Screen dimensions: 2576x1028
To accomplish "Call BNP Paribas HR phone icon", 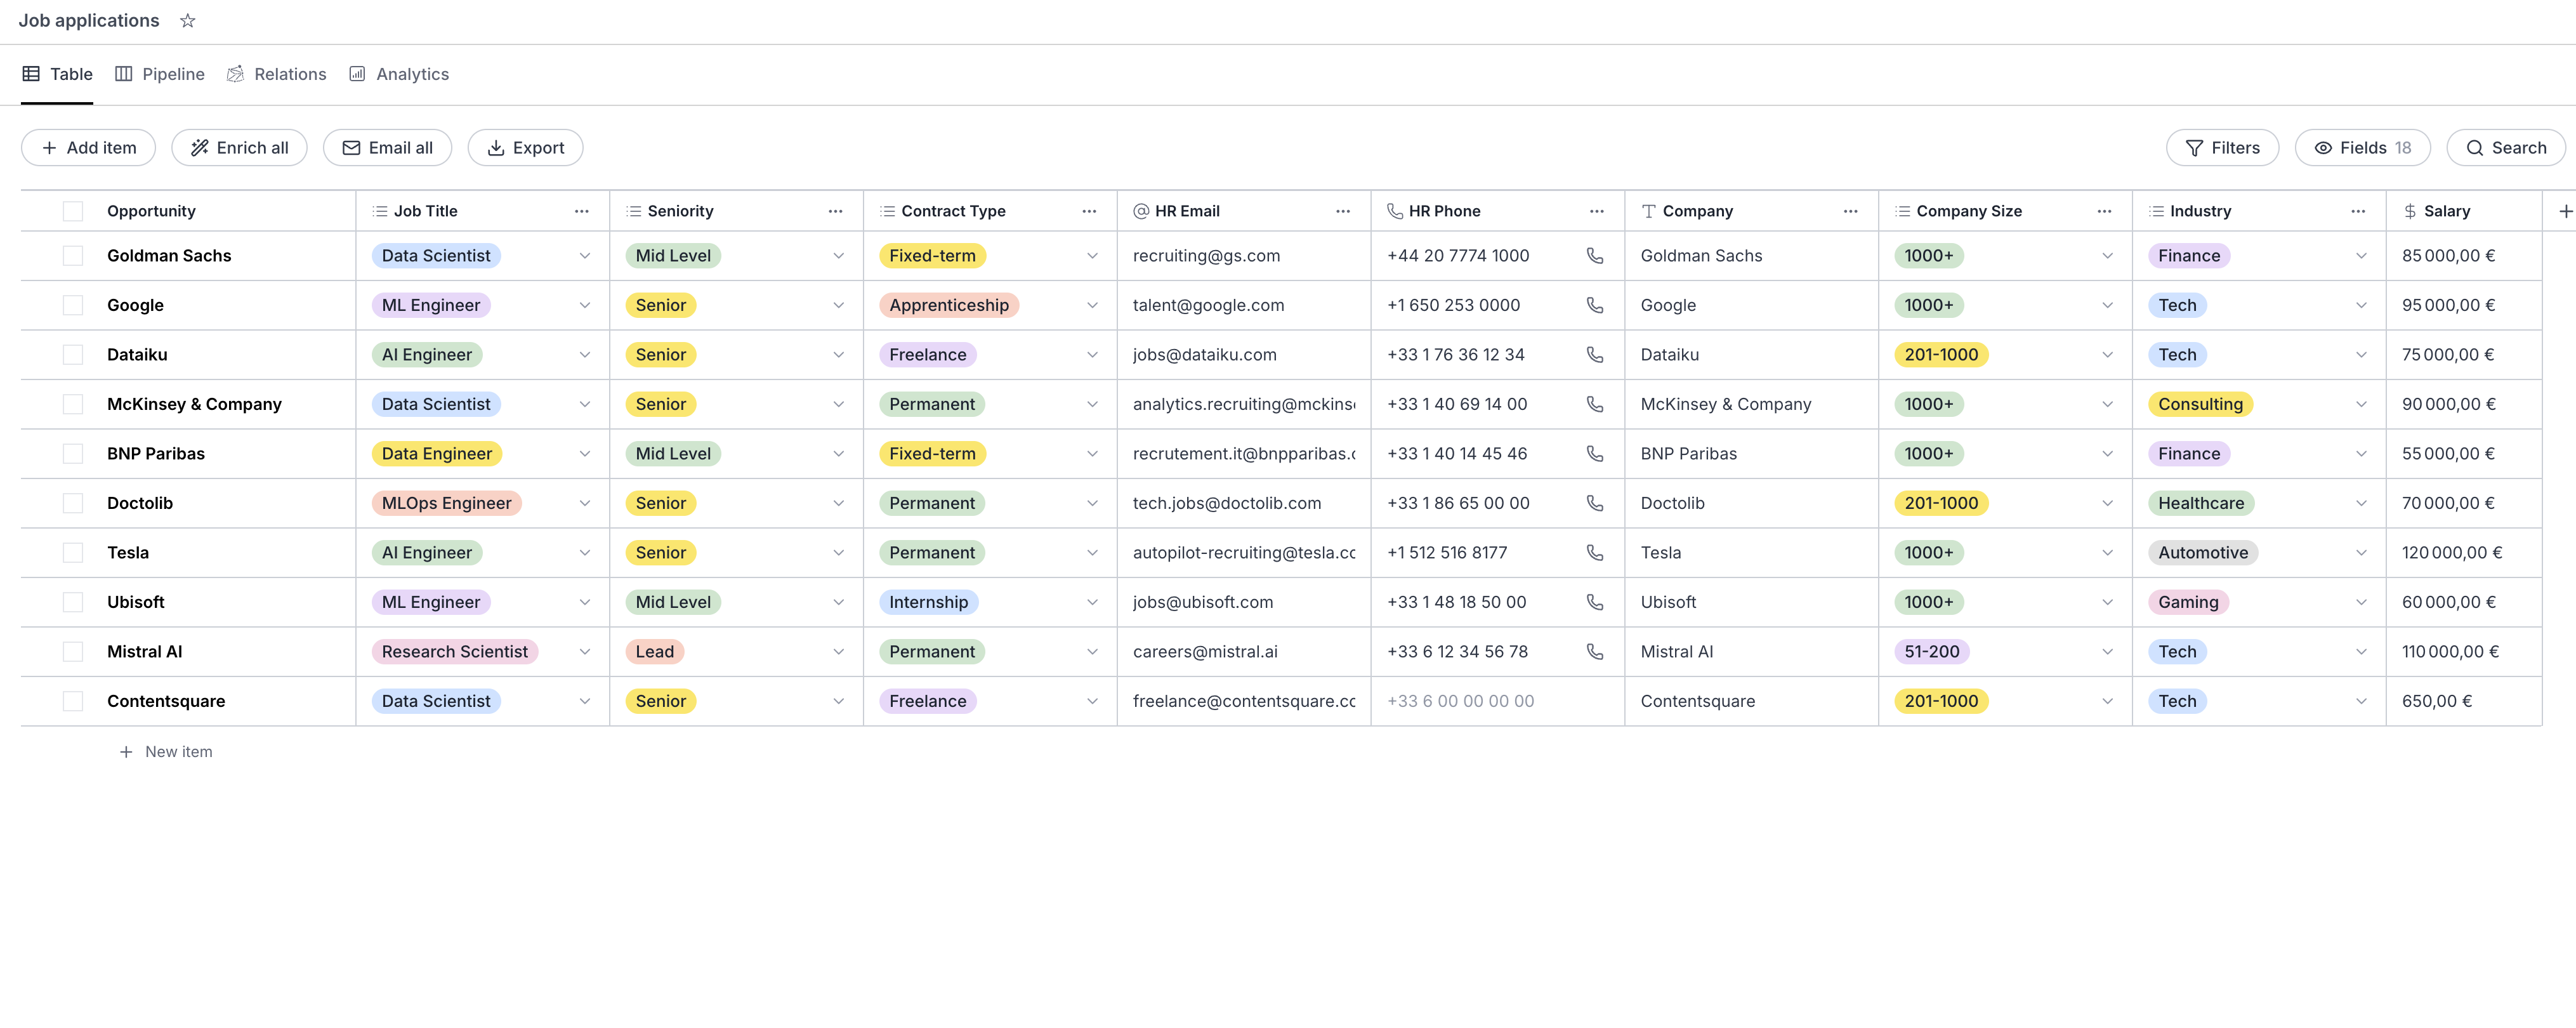I will pyautogui.click(x=1595, y=454).
